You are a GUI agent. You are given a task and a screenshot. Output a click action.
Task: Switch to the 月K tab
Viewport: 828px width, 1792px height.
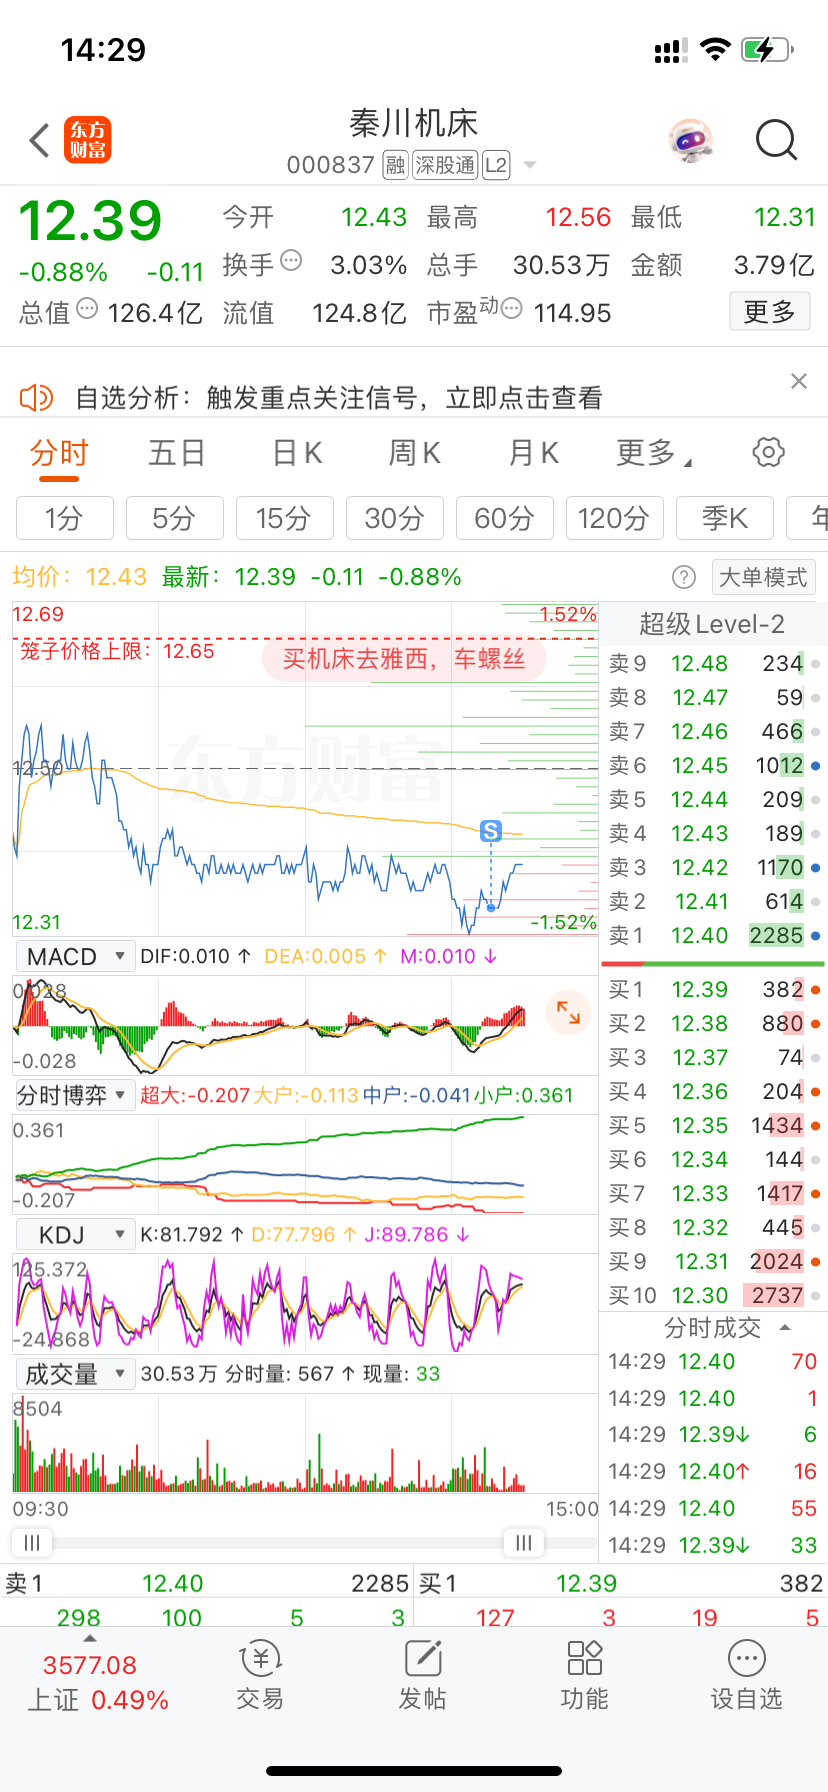click(533, 453)
